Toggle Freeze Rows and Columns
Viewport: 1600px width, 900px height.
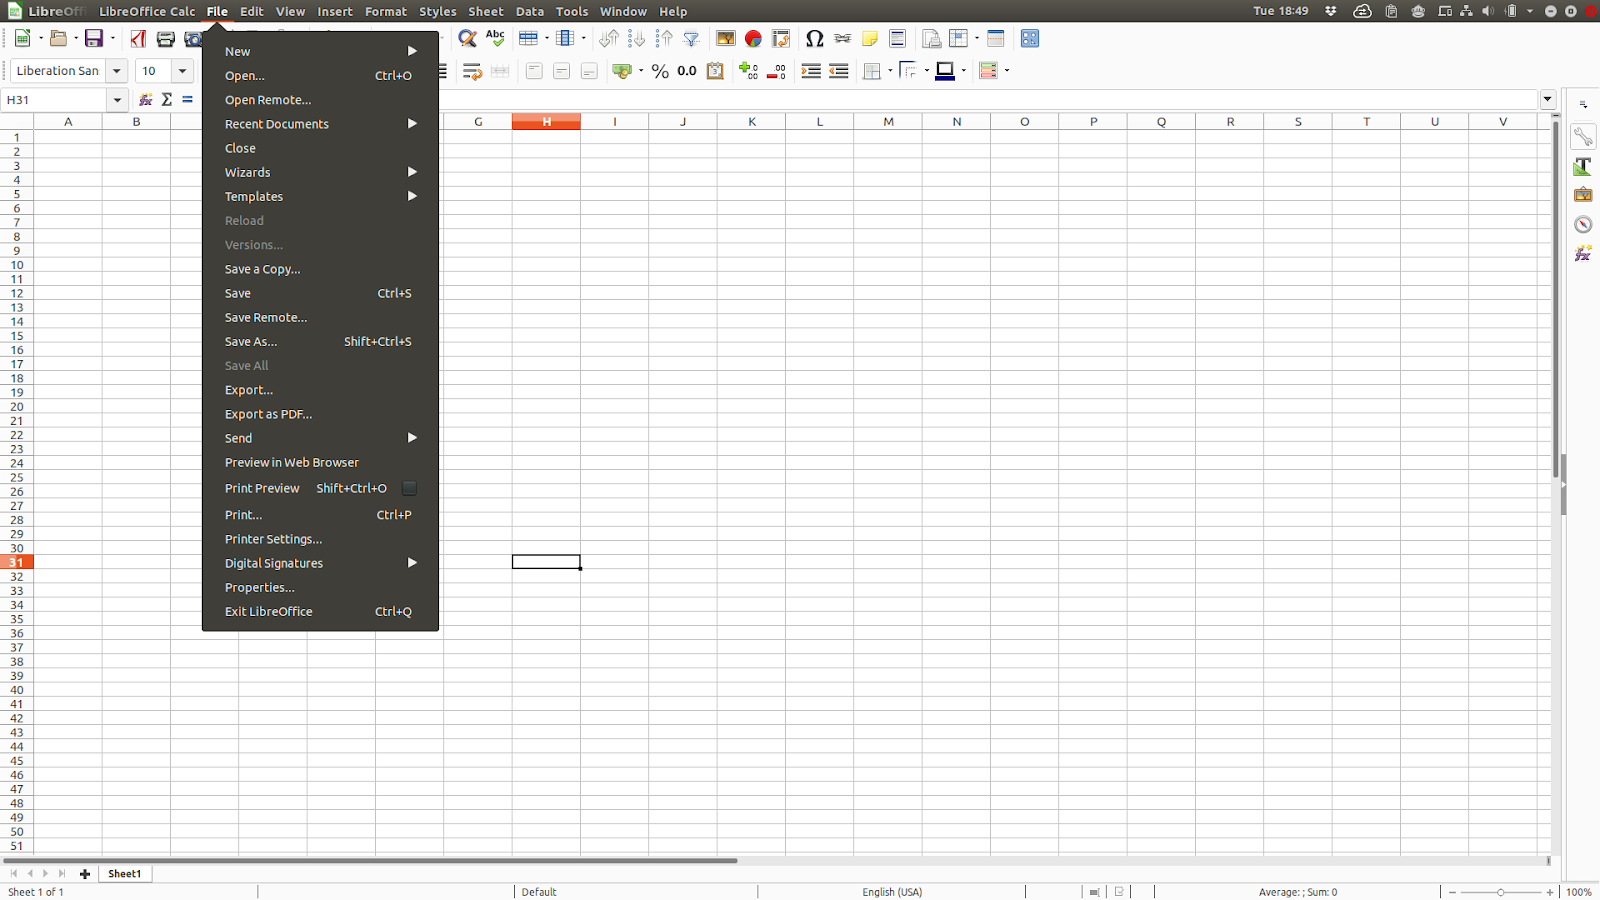click(959, 39)
